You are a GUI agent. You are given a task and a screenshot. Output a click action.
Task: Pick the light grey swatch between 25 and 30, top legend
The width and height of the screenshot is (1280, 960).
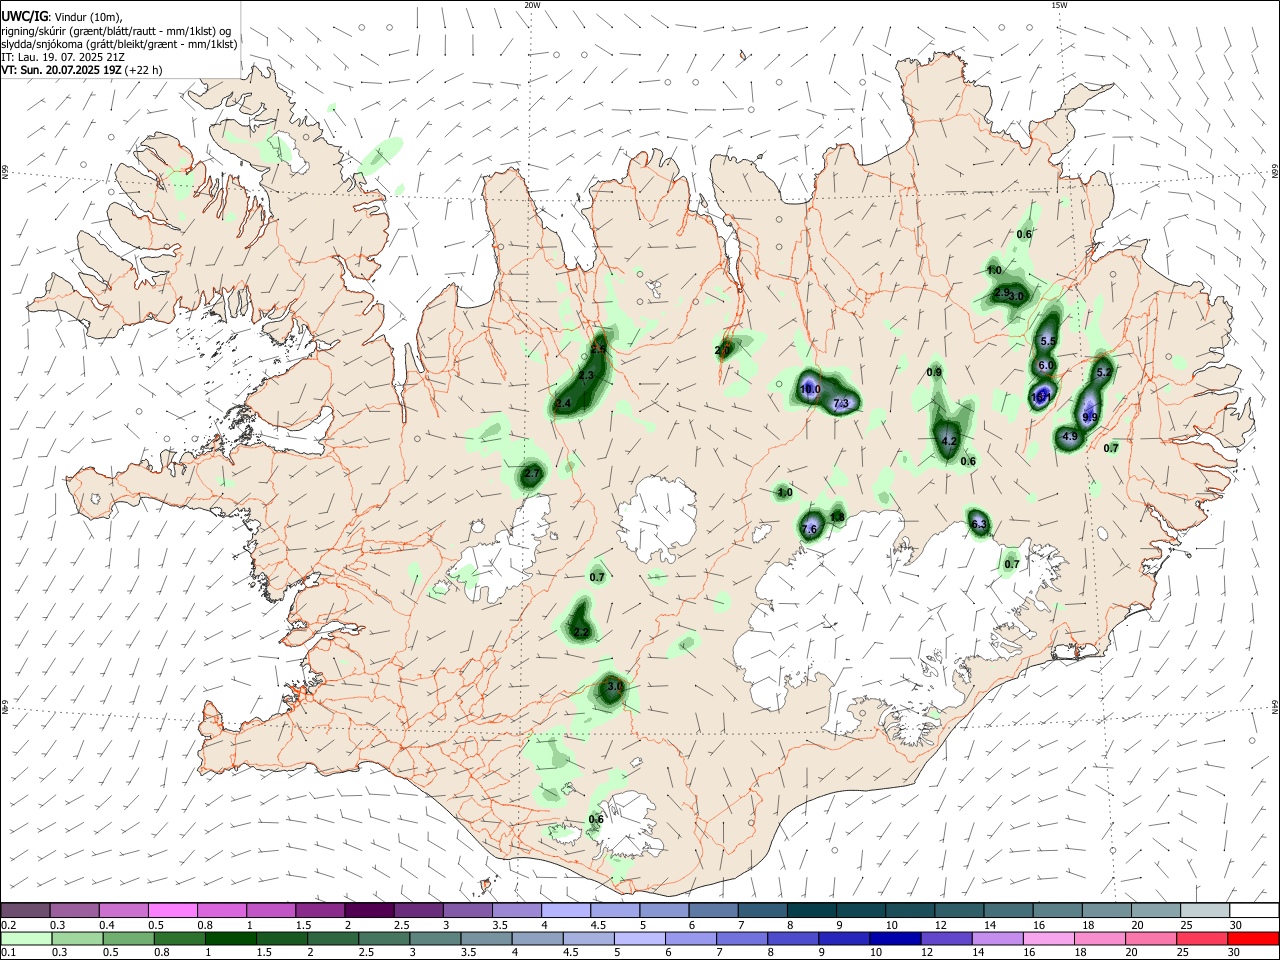(x=1204, y=910)
